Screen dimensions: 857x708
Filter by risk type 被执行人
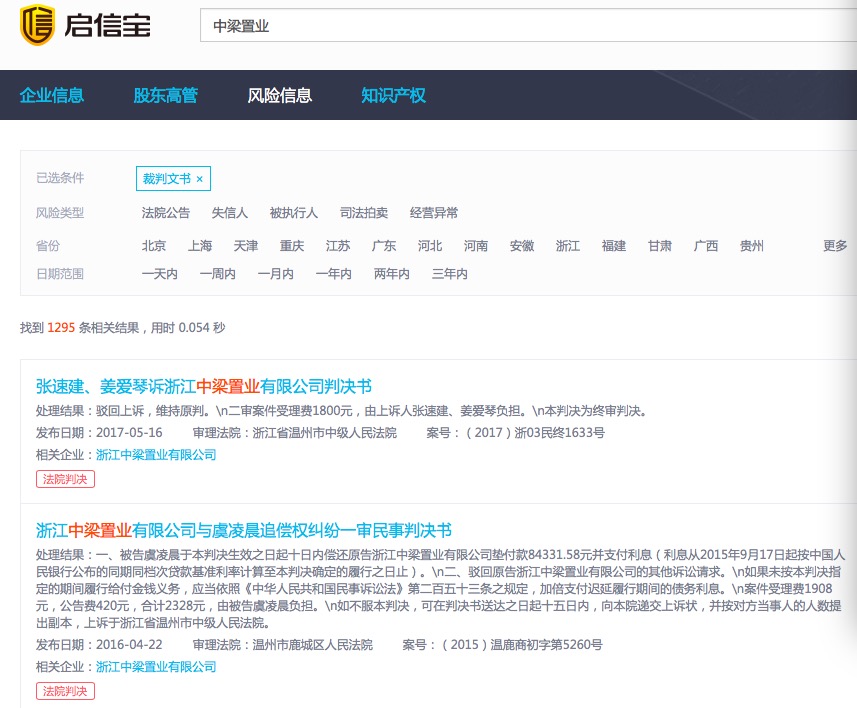coord(294,213)
